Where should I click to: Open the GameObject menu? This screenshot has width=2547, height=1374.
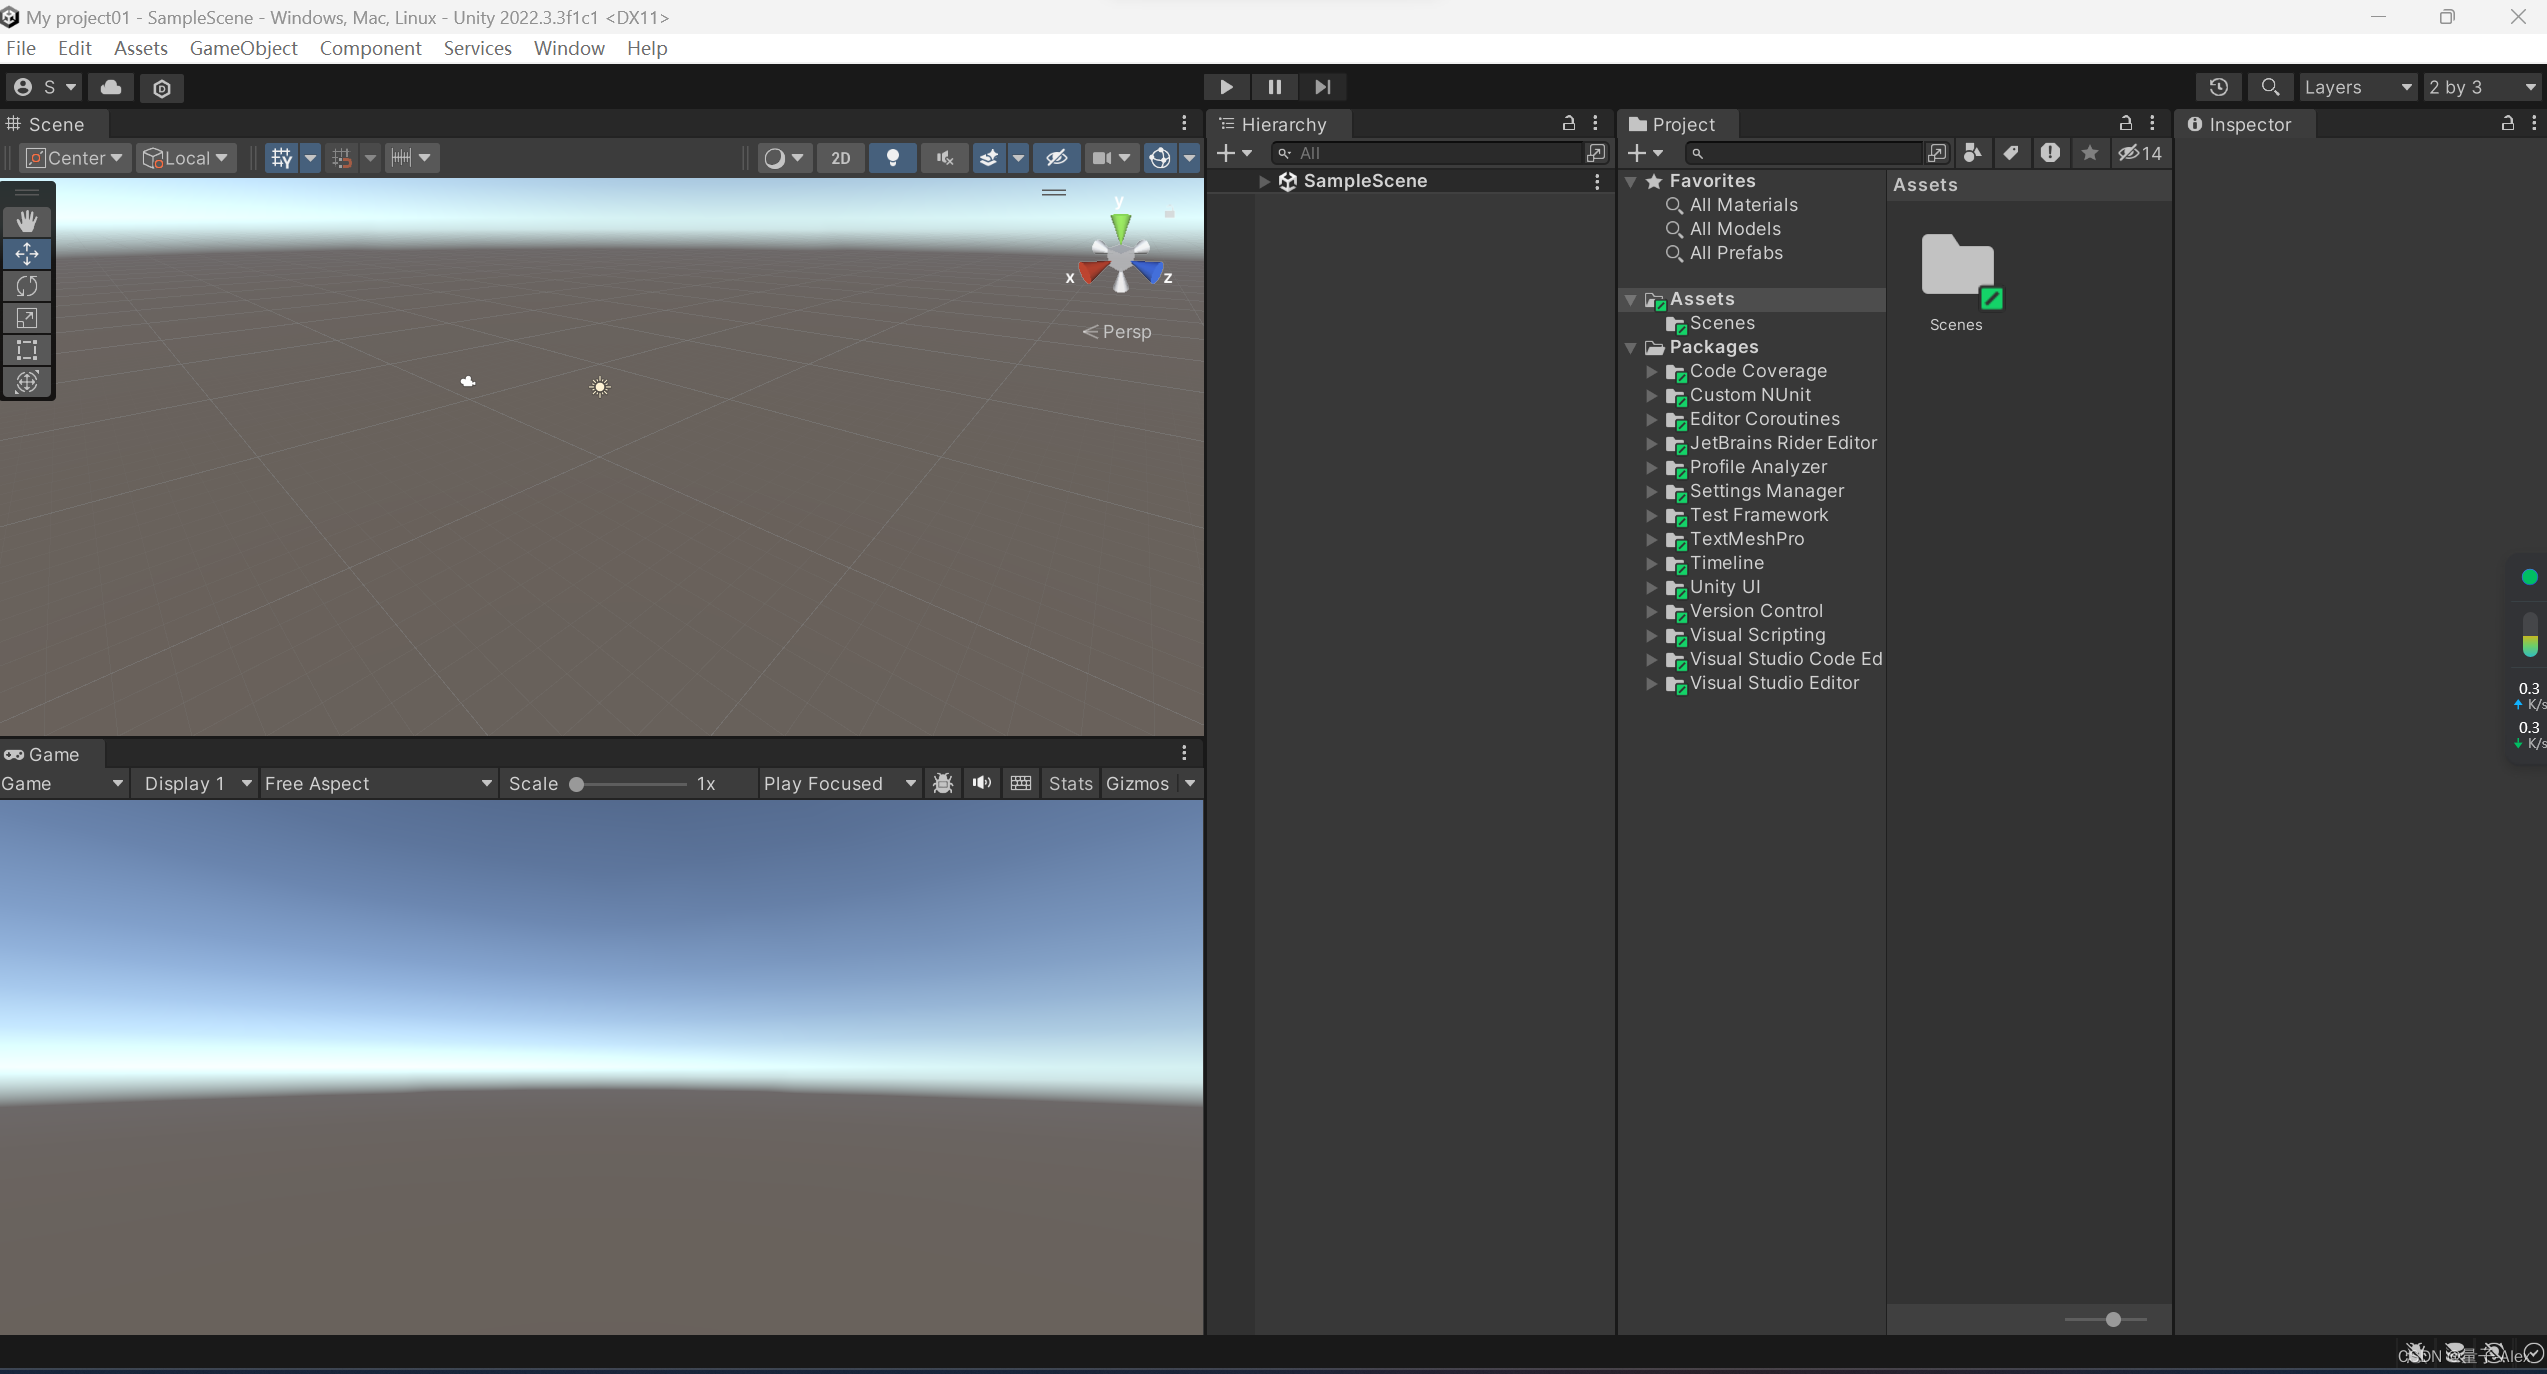[243, 48]
